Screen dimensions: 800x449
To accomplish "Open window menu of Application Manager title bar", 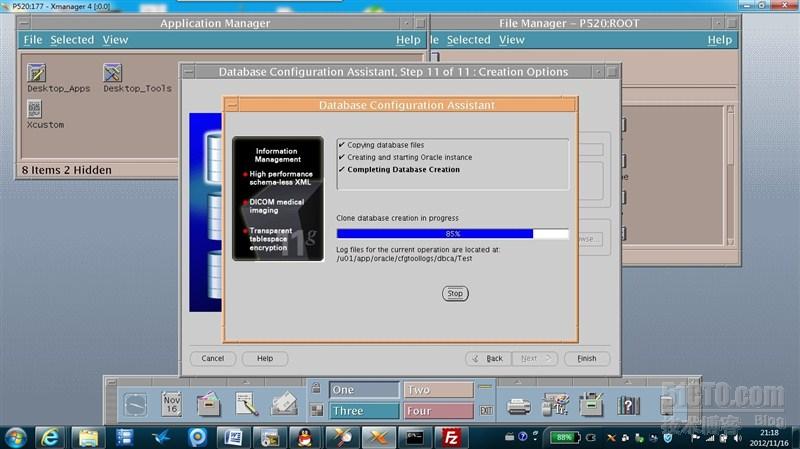I will click(24, 23).
